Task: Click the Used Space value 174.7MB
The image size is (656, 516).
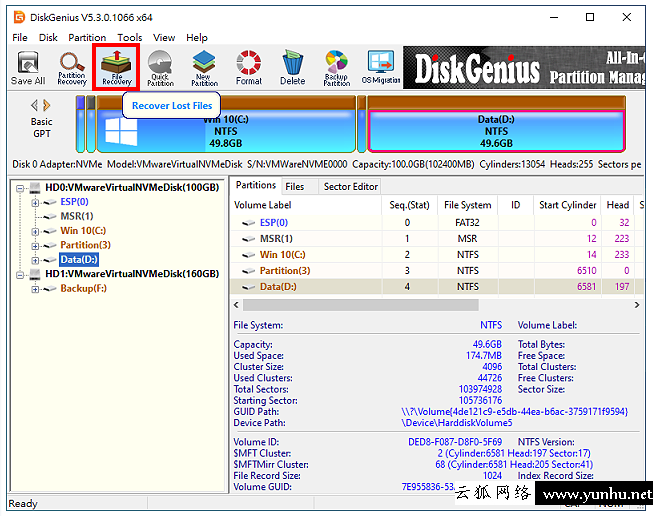Action: (x=484, y=356)
